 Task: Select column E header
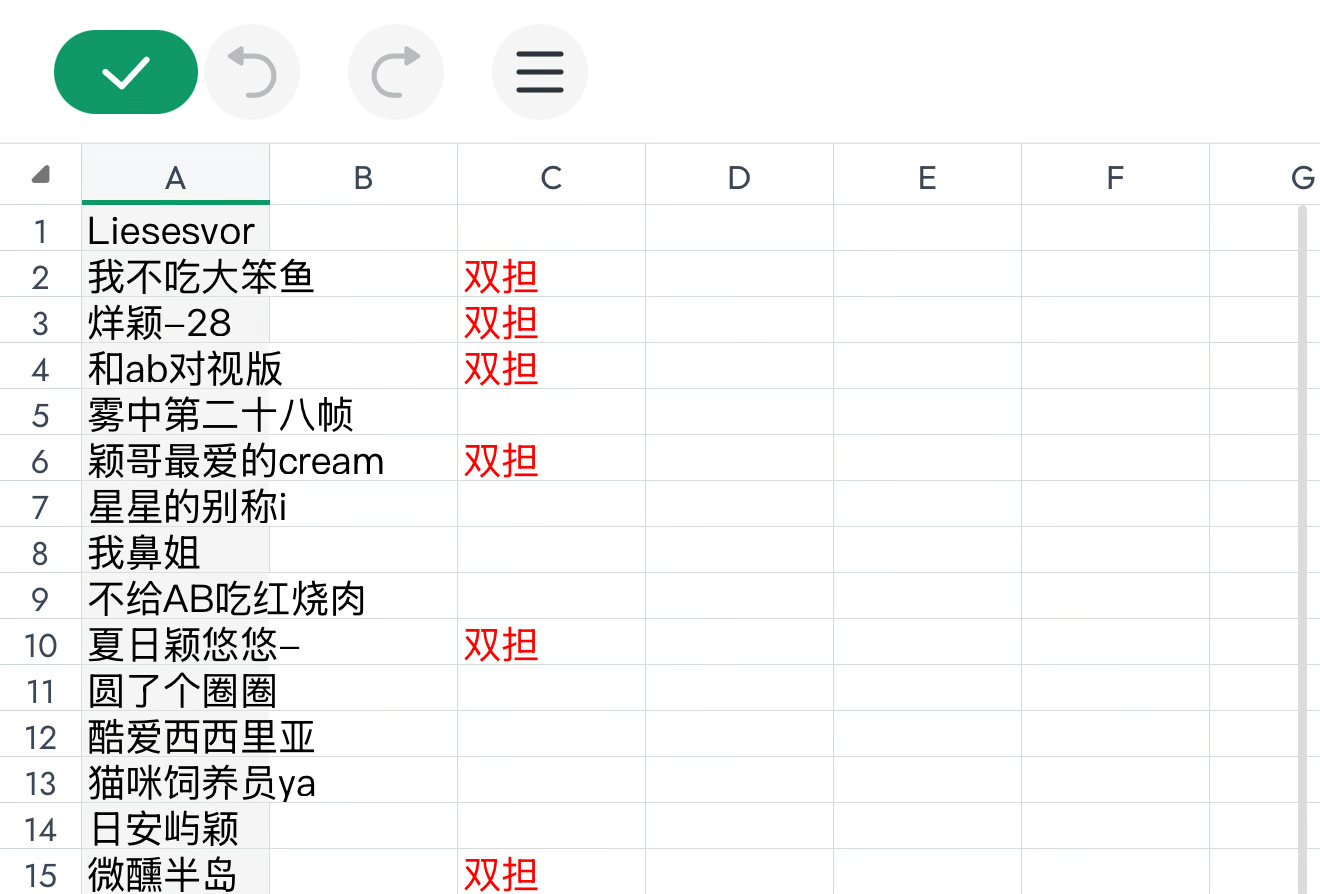(927, 176)
